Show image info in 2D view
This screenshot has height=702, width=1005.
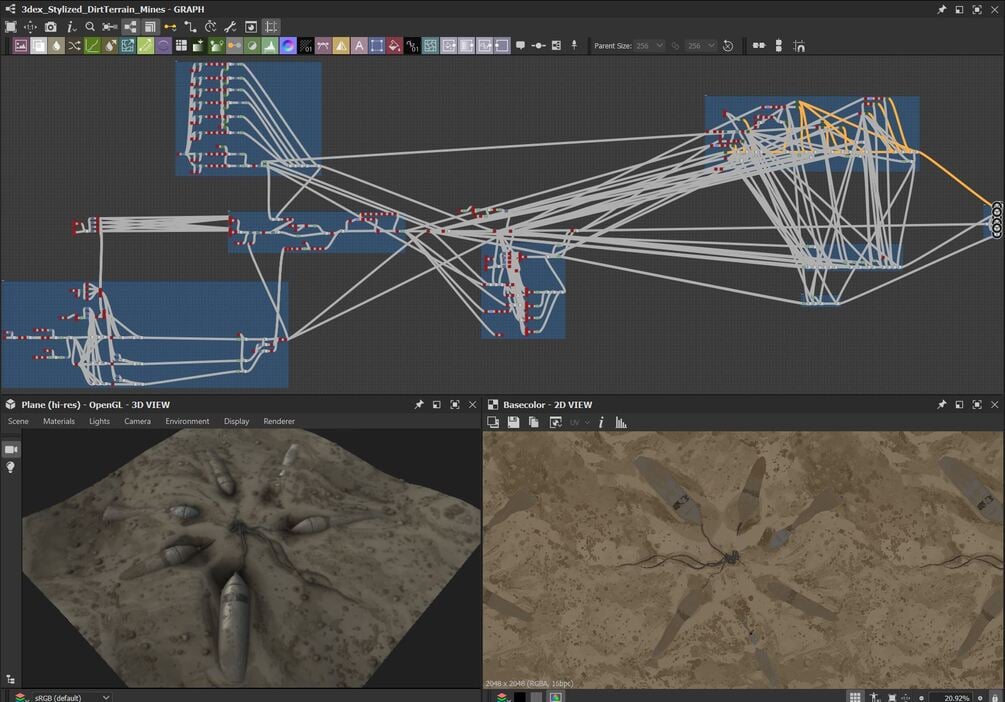pyautogui.click(x=601, y=422)
